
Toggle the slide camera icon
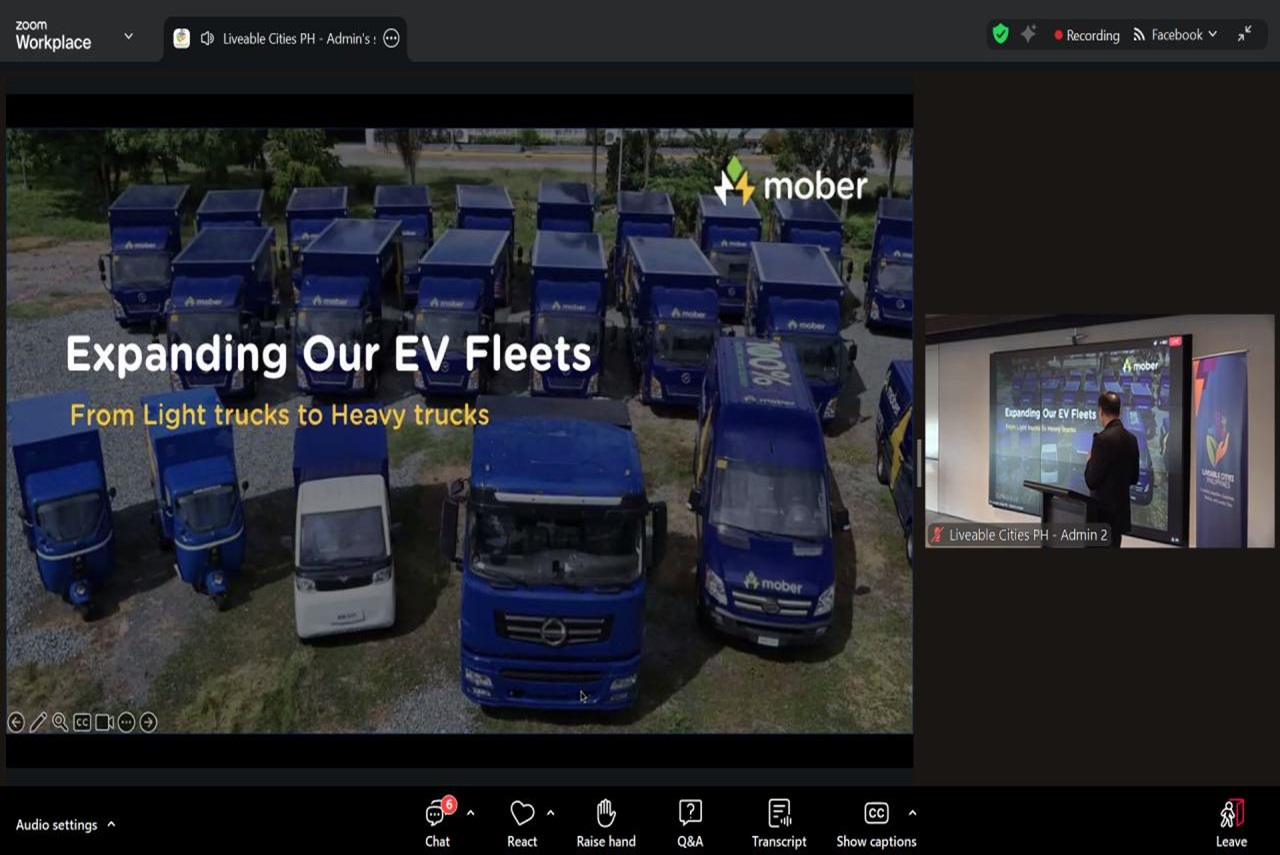(x=104, y=722)
